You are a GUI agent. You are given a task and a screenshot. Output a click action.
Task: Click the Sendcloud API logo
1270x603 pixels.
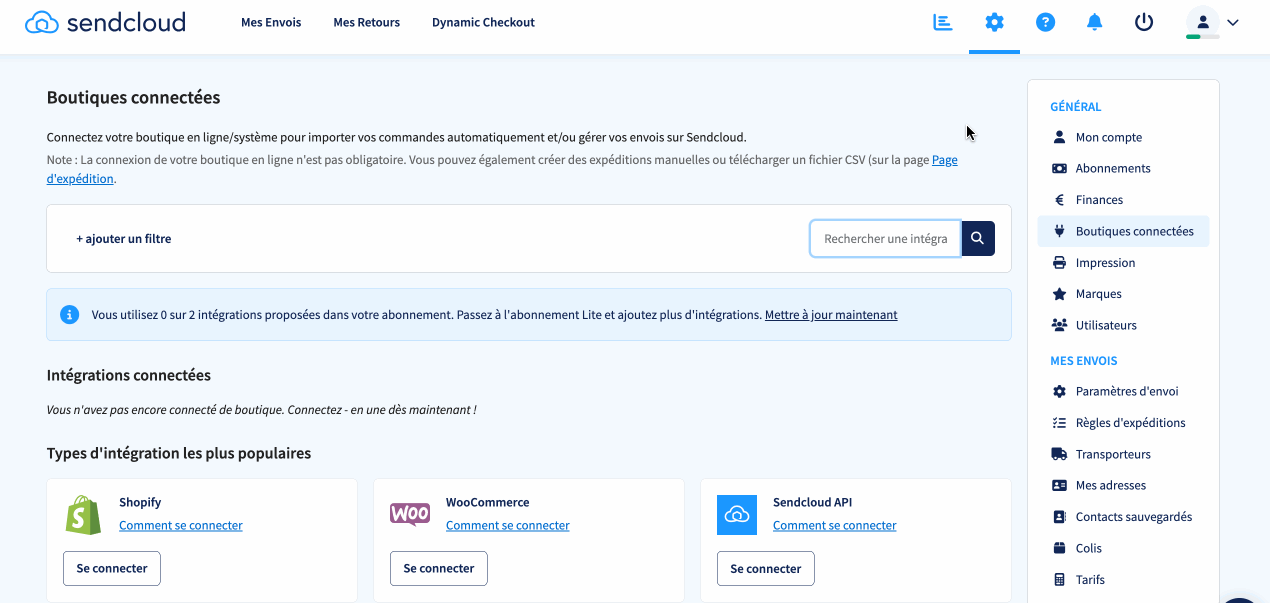(737, 515)
